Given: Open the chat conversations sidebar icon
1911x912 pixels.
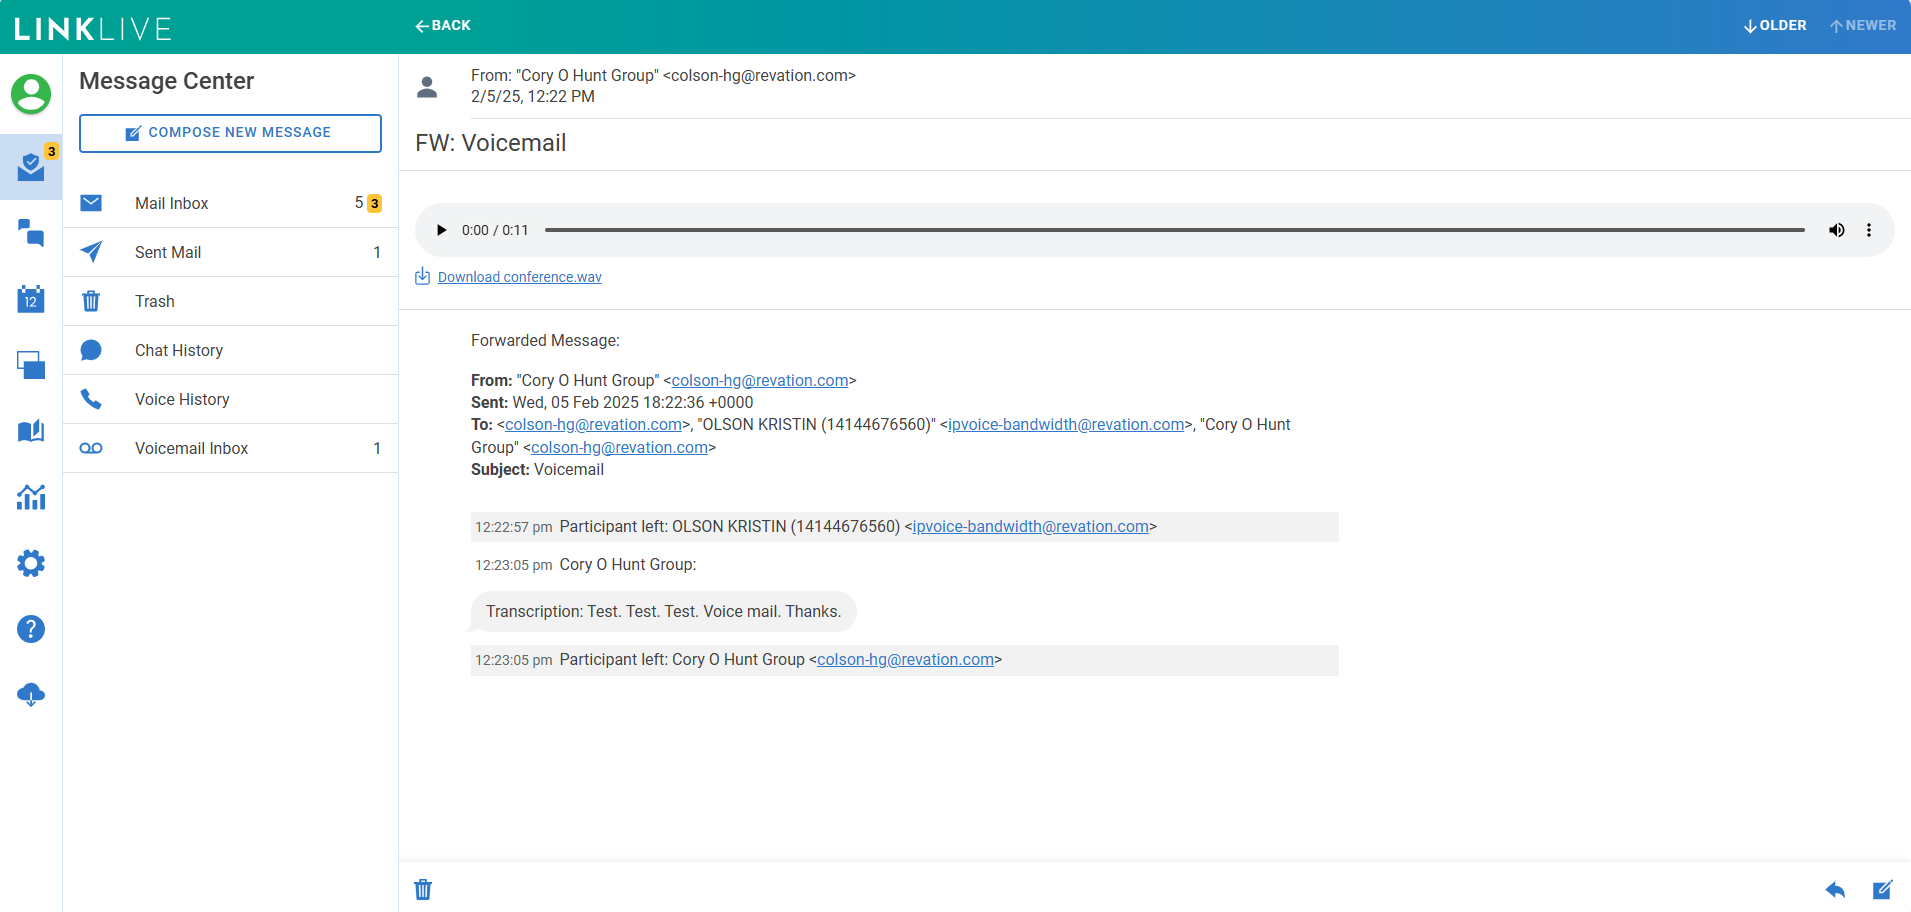Looking at the screenshot, I should pos(31,233).
